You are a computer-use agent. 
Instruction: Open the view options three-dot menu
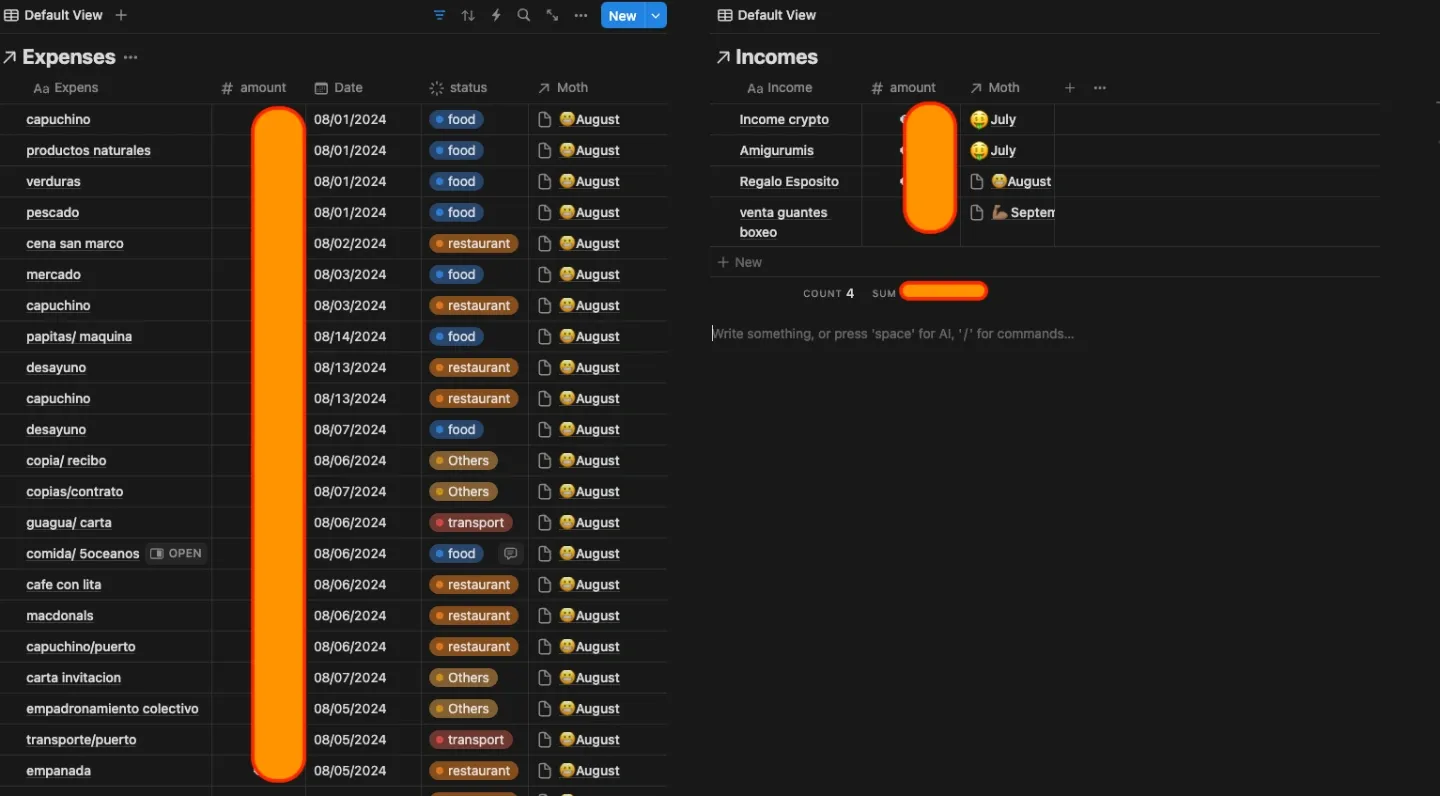click(x=581, y=16)
